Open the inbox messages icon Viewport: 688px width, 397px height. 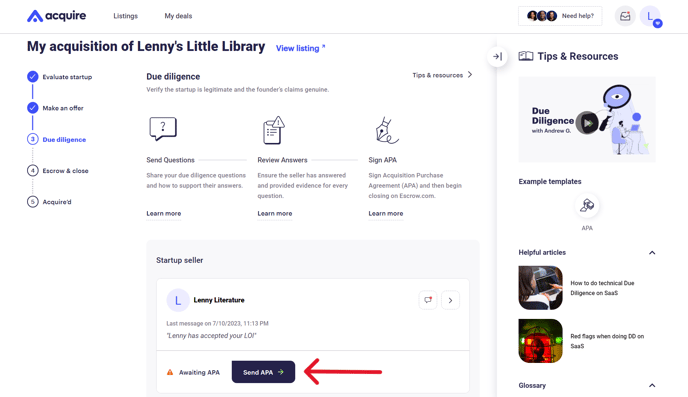(x=625, y=16)
